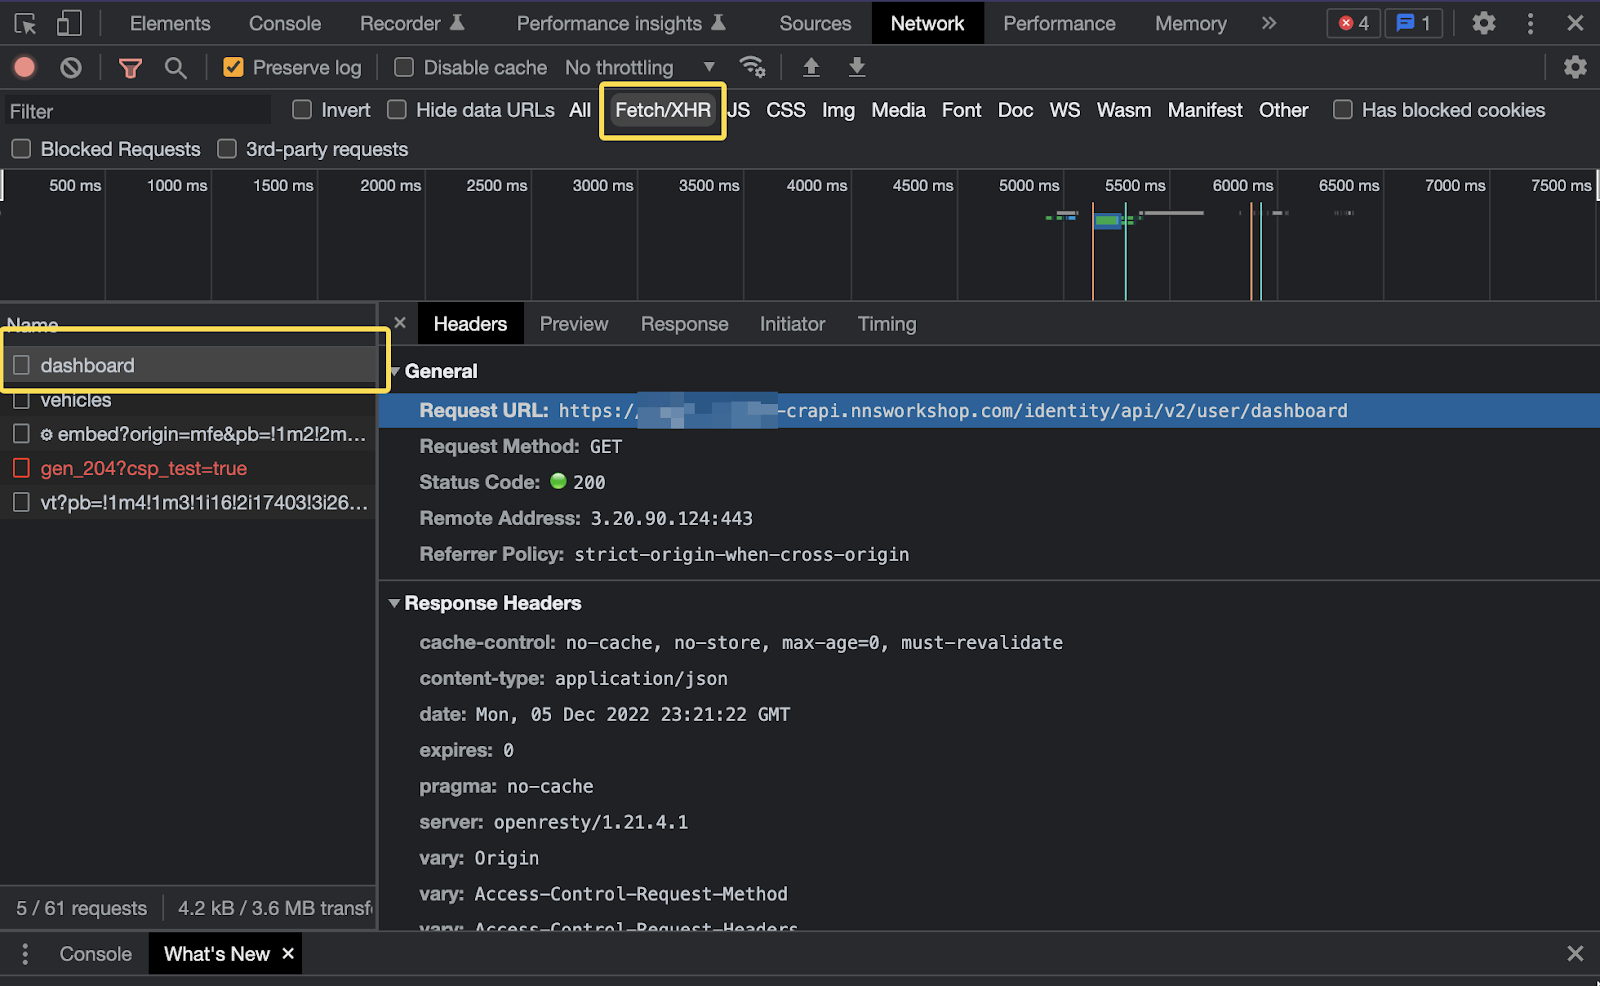Open network panel settings gear
1600x986 pixels.
(x=1575, y=67)
